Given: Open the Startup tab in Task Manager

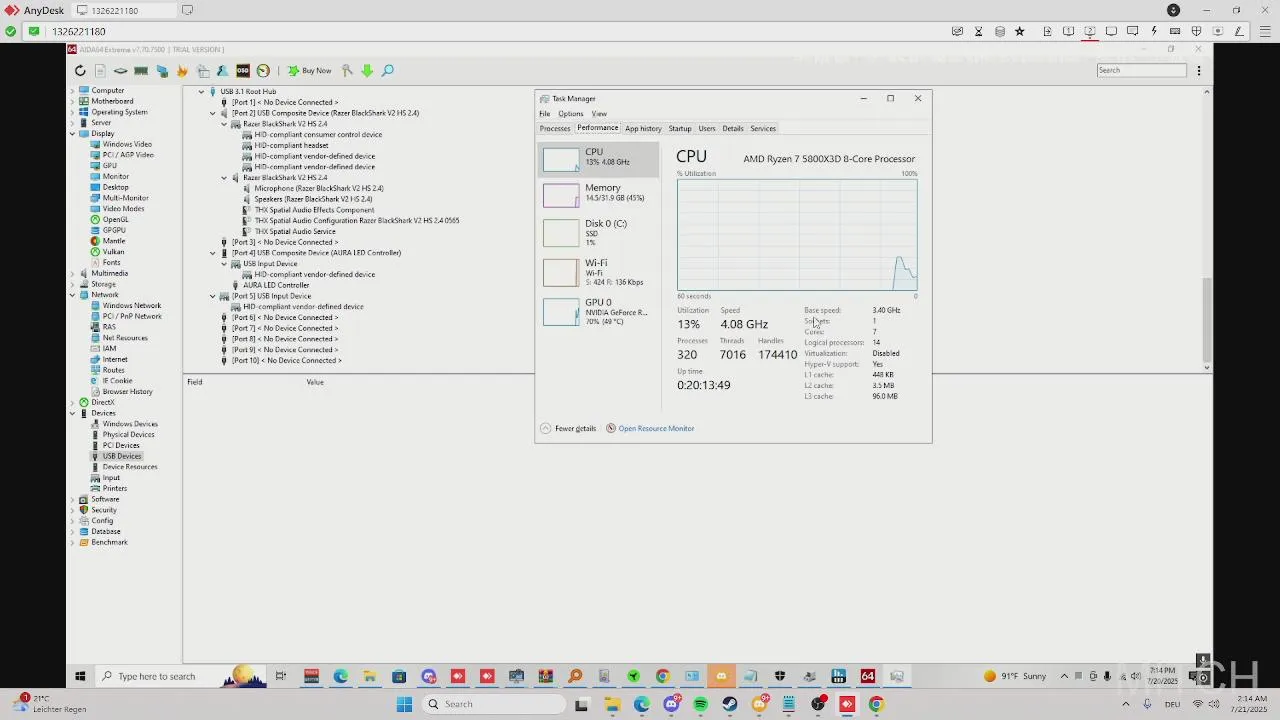Looking at the screenshot, I should [680, 128].
